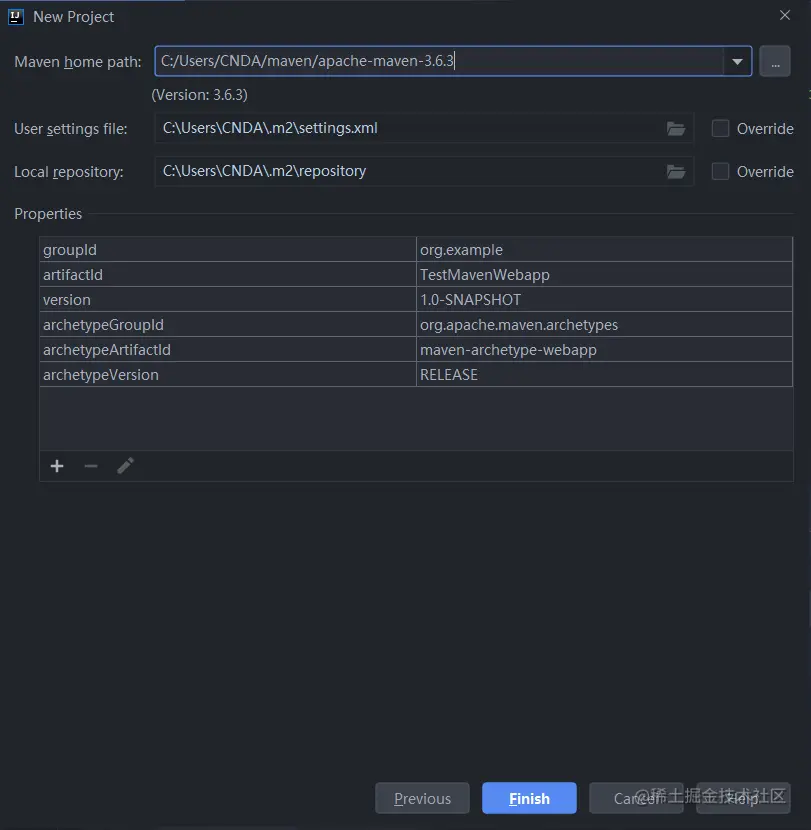Select the groupId property name cell
Image resolution: width=811 pixels, height=830 pixels.
(x=228, y=250)
